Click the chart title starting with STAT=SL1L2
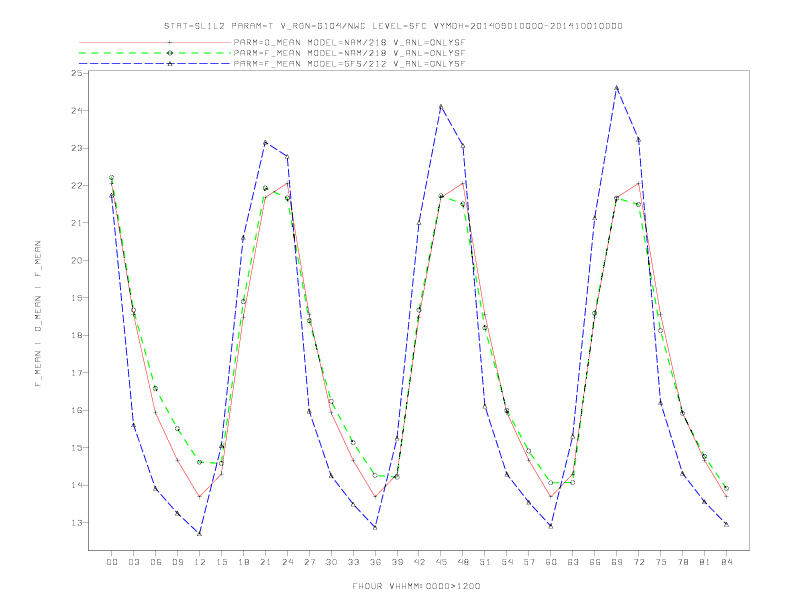792x612 pixels. (393, 26)
